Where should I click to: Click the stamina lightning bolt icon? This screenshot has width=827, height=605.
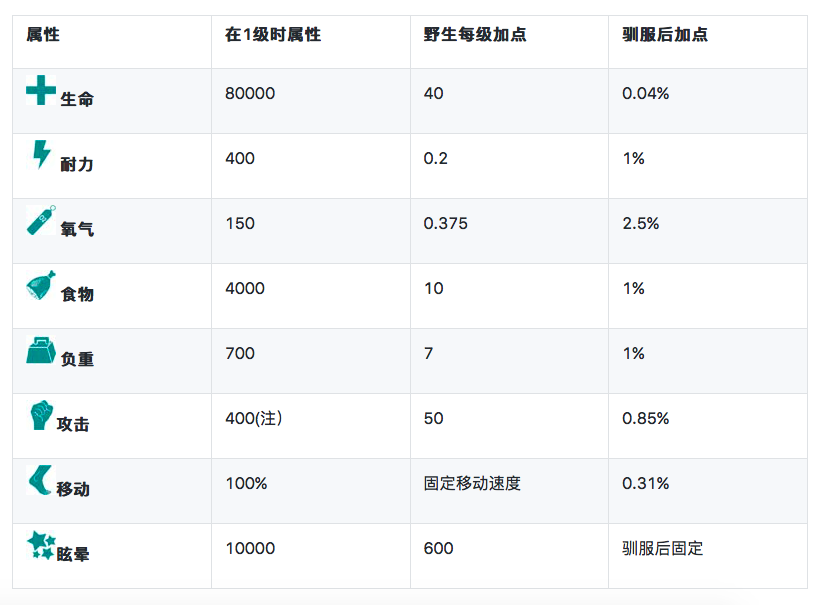click(41, 155)
